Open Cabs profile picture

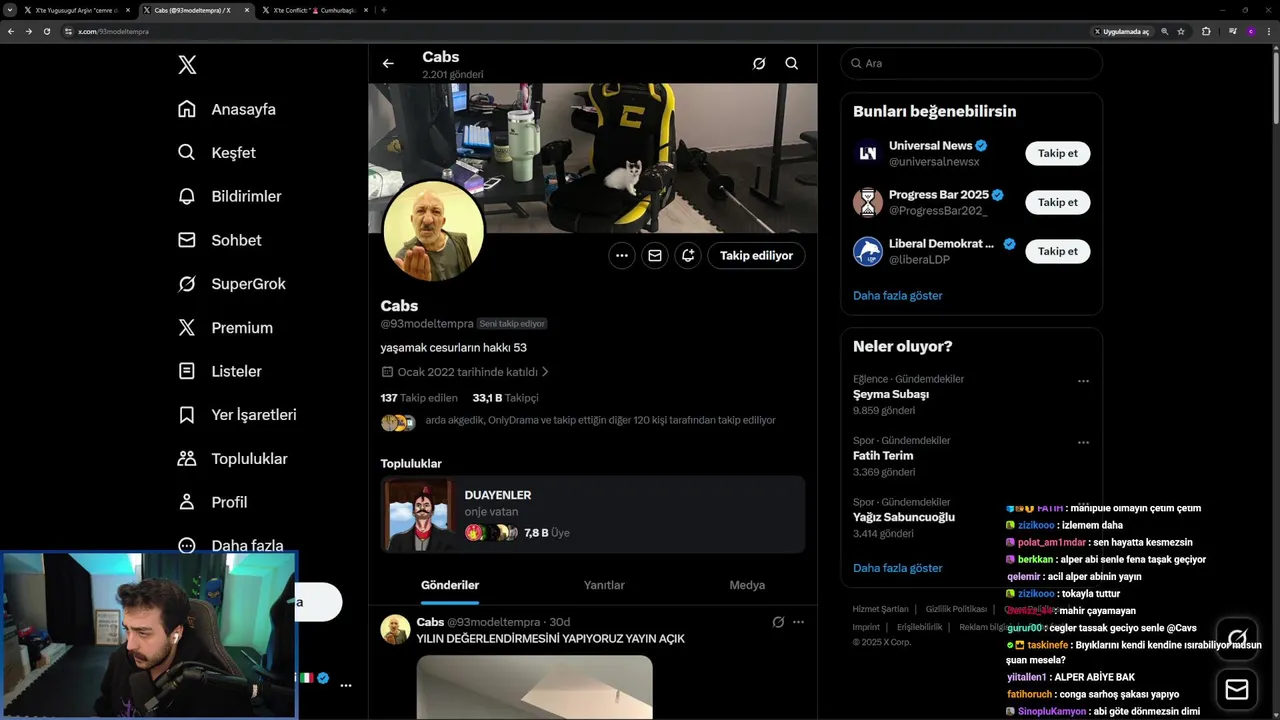tap(433, 231)
